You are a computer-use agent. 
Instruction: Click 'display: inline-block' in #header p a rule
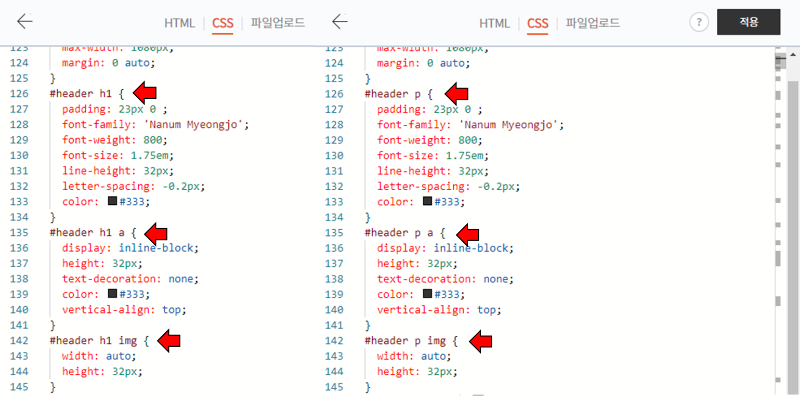(445, 248)
